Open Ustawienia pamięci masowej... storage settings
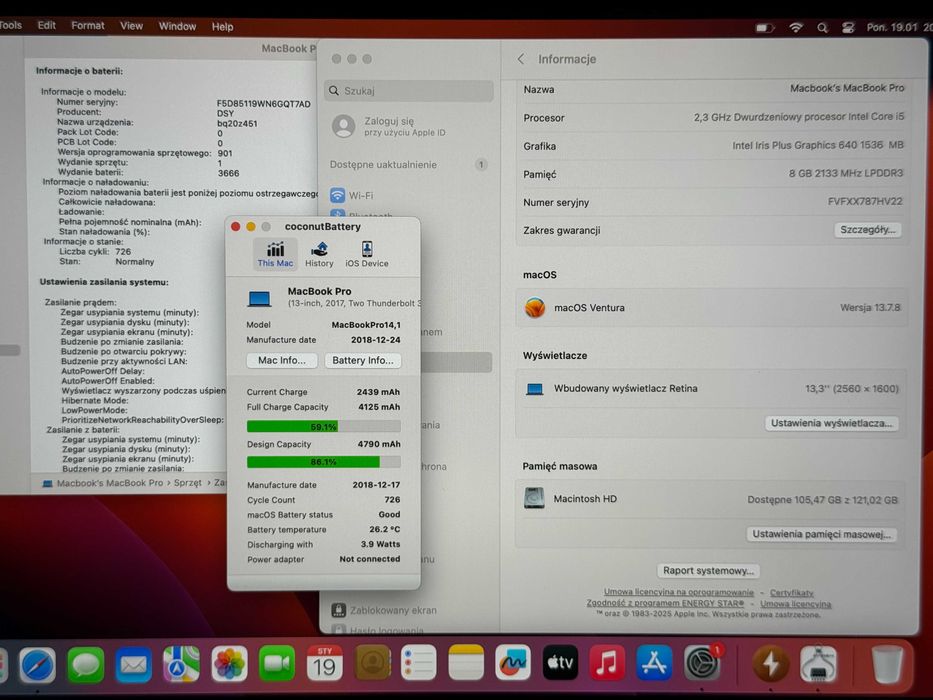Image resolution: width=933 pixels, height=700 pixels. 821,534
